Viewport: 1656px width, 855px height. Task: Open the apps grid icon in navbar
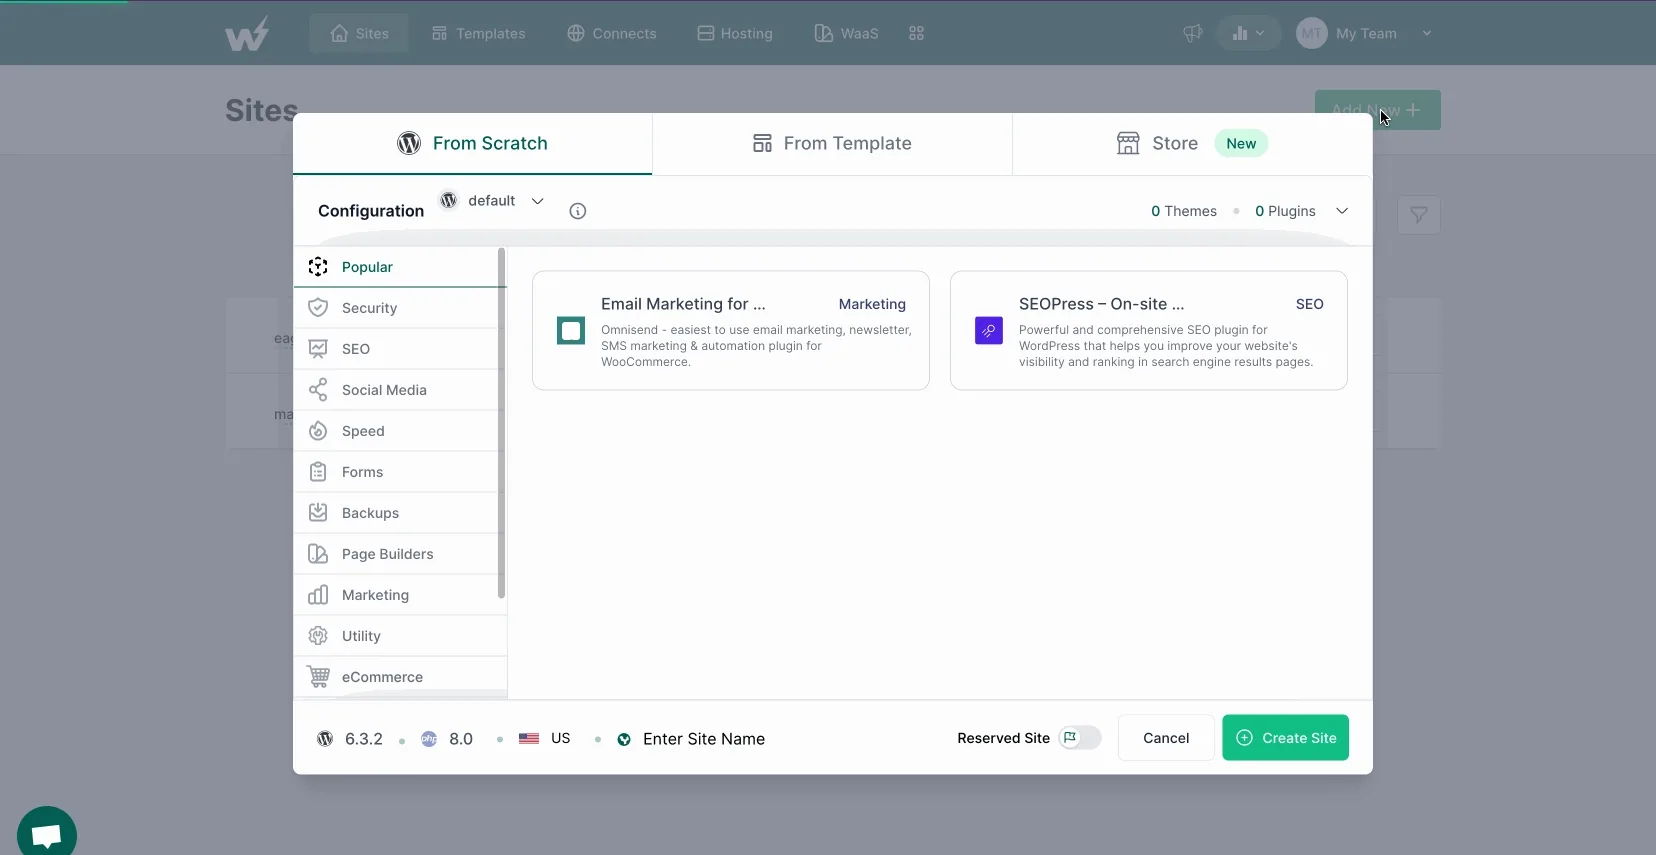[916, 34]
